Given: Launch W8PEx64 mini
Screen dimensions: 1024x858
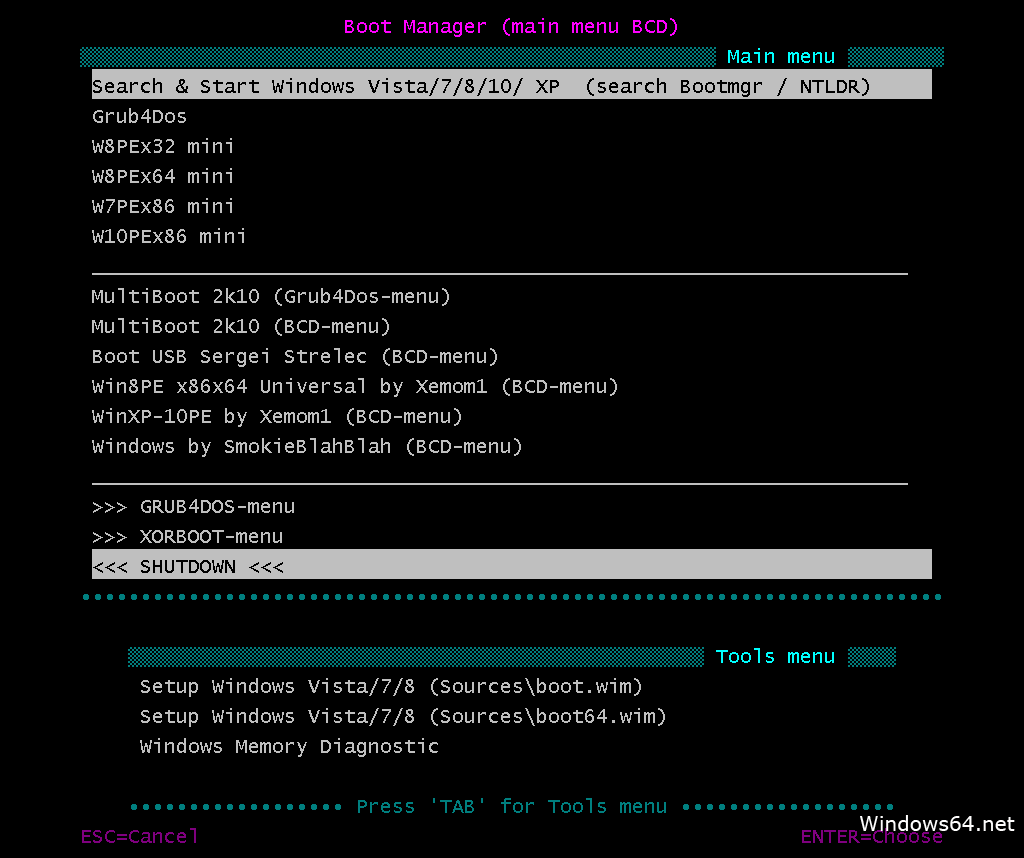Looking at the screenshot, I should 163,176.
